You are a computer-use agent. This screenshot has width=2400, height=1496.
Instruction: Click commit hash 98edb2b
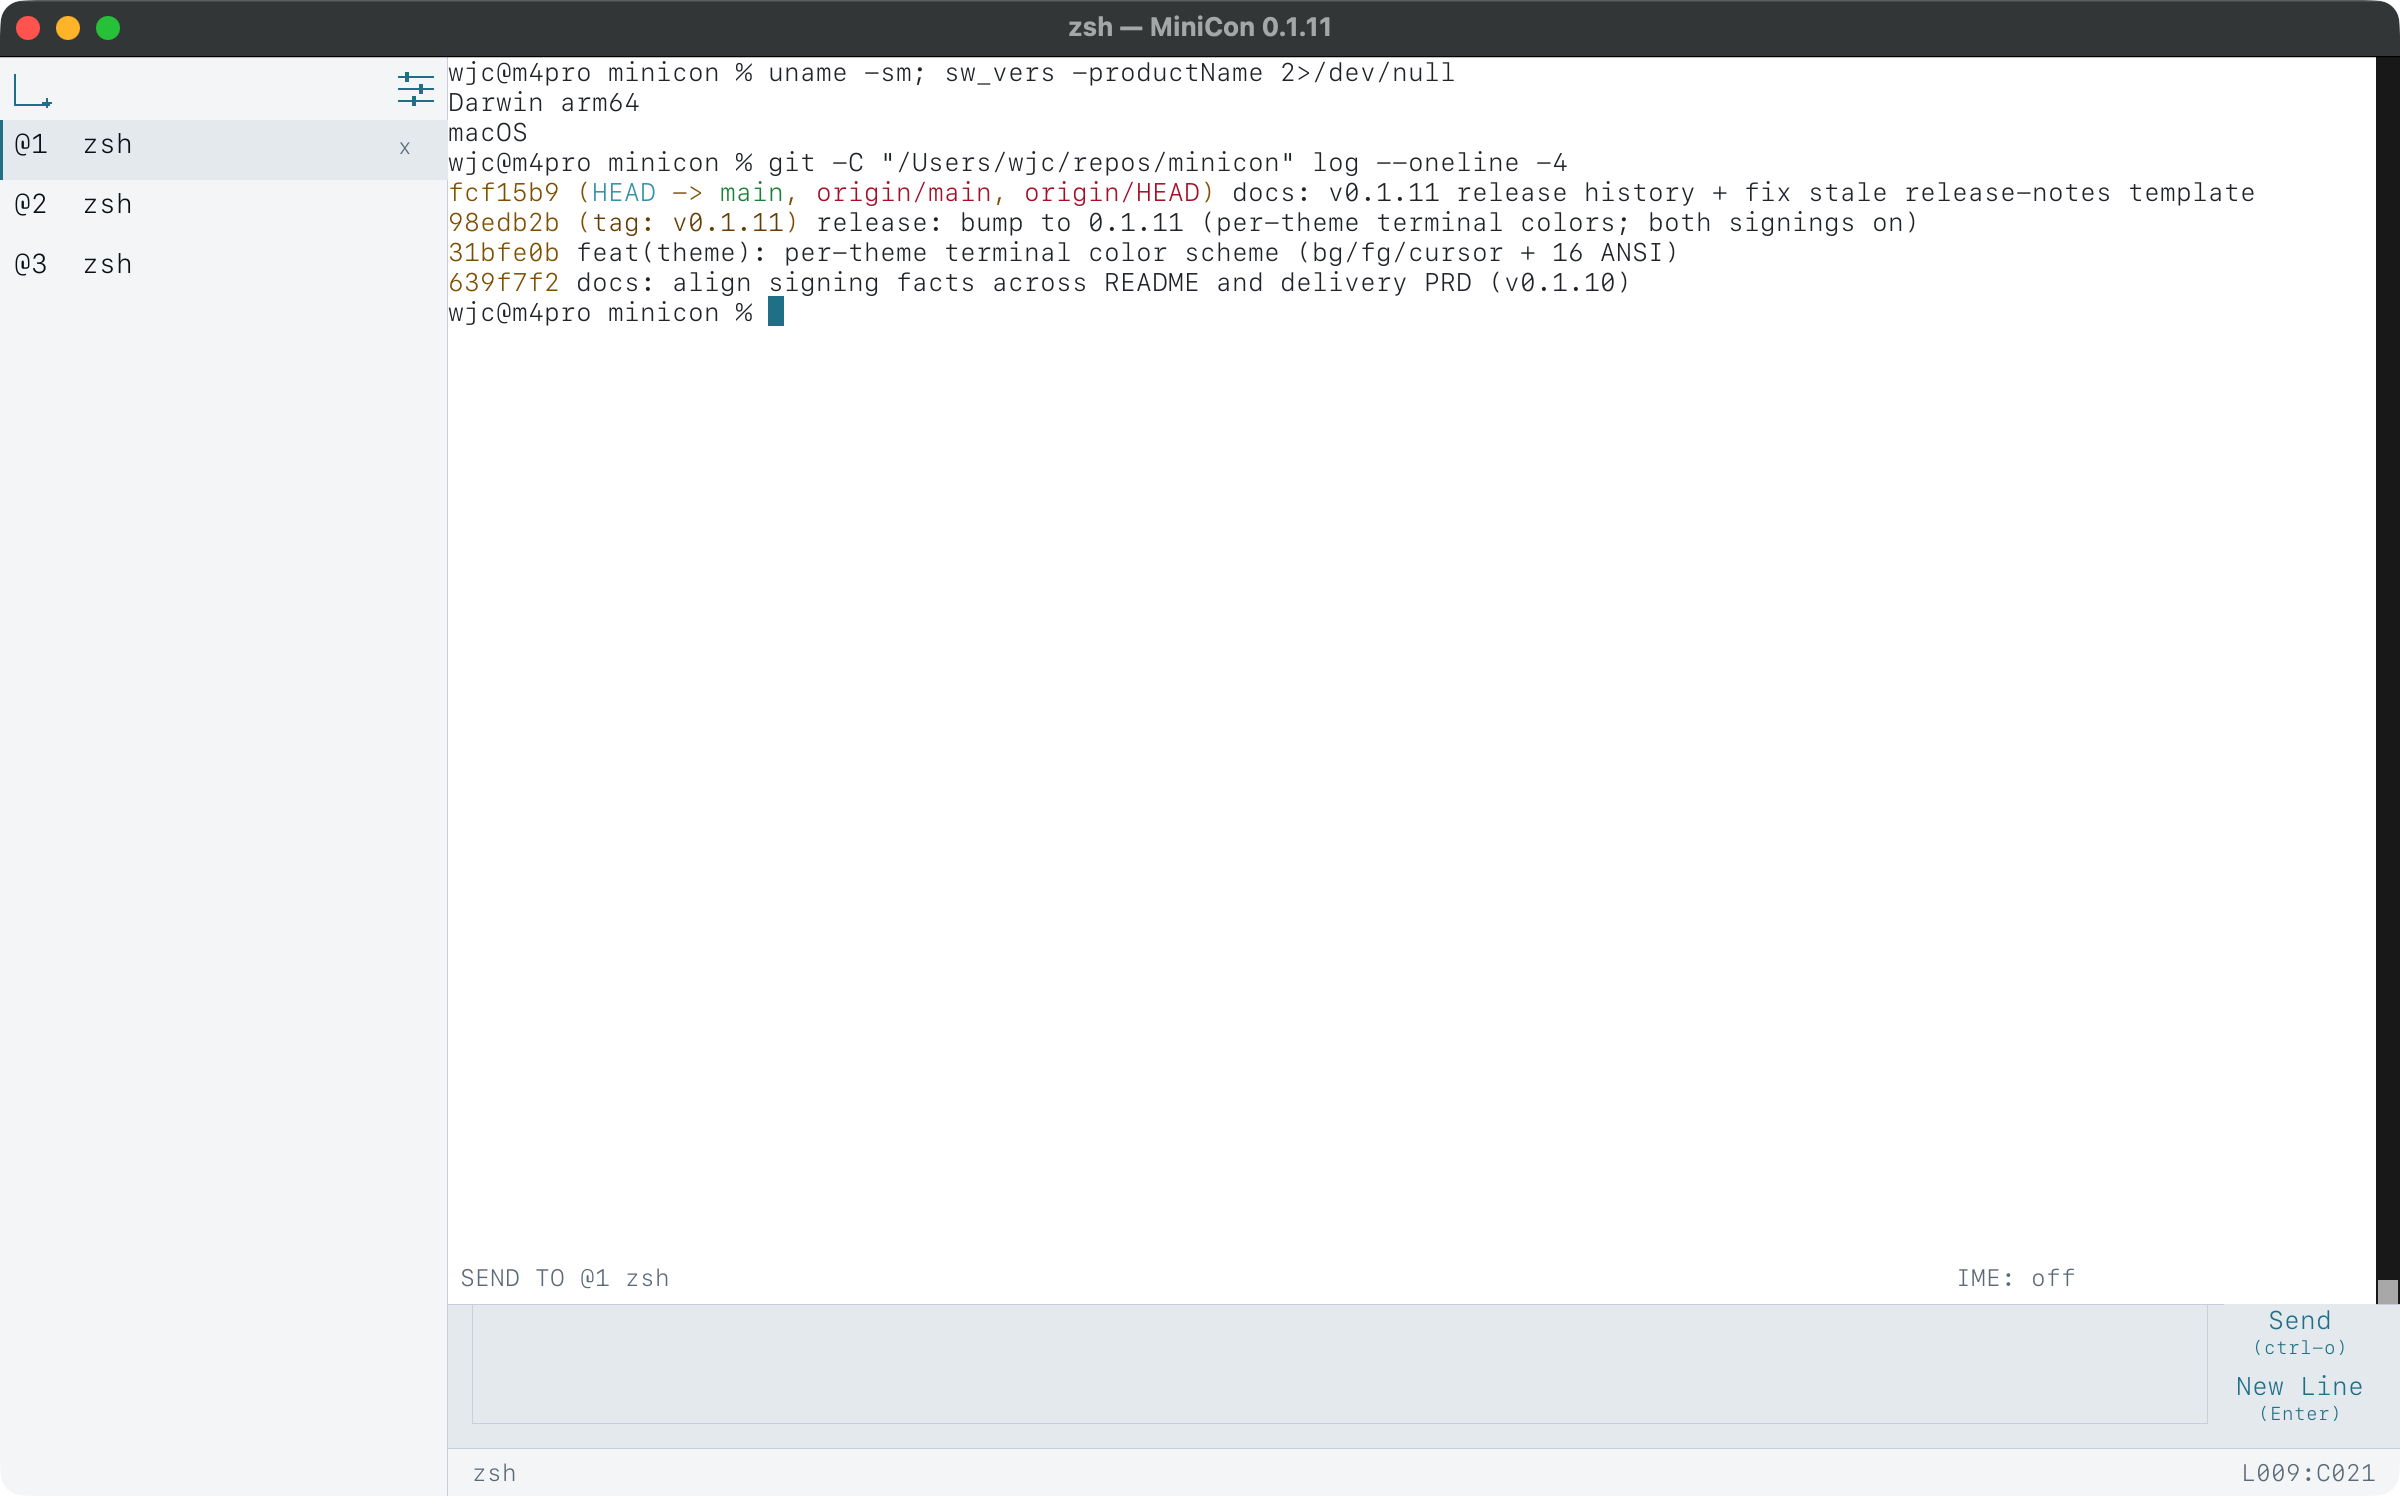(504, 223)
